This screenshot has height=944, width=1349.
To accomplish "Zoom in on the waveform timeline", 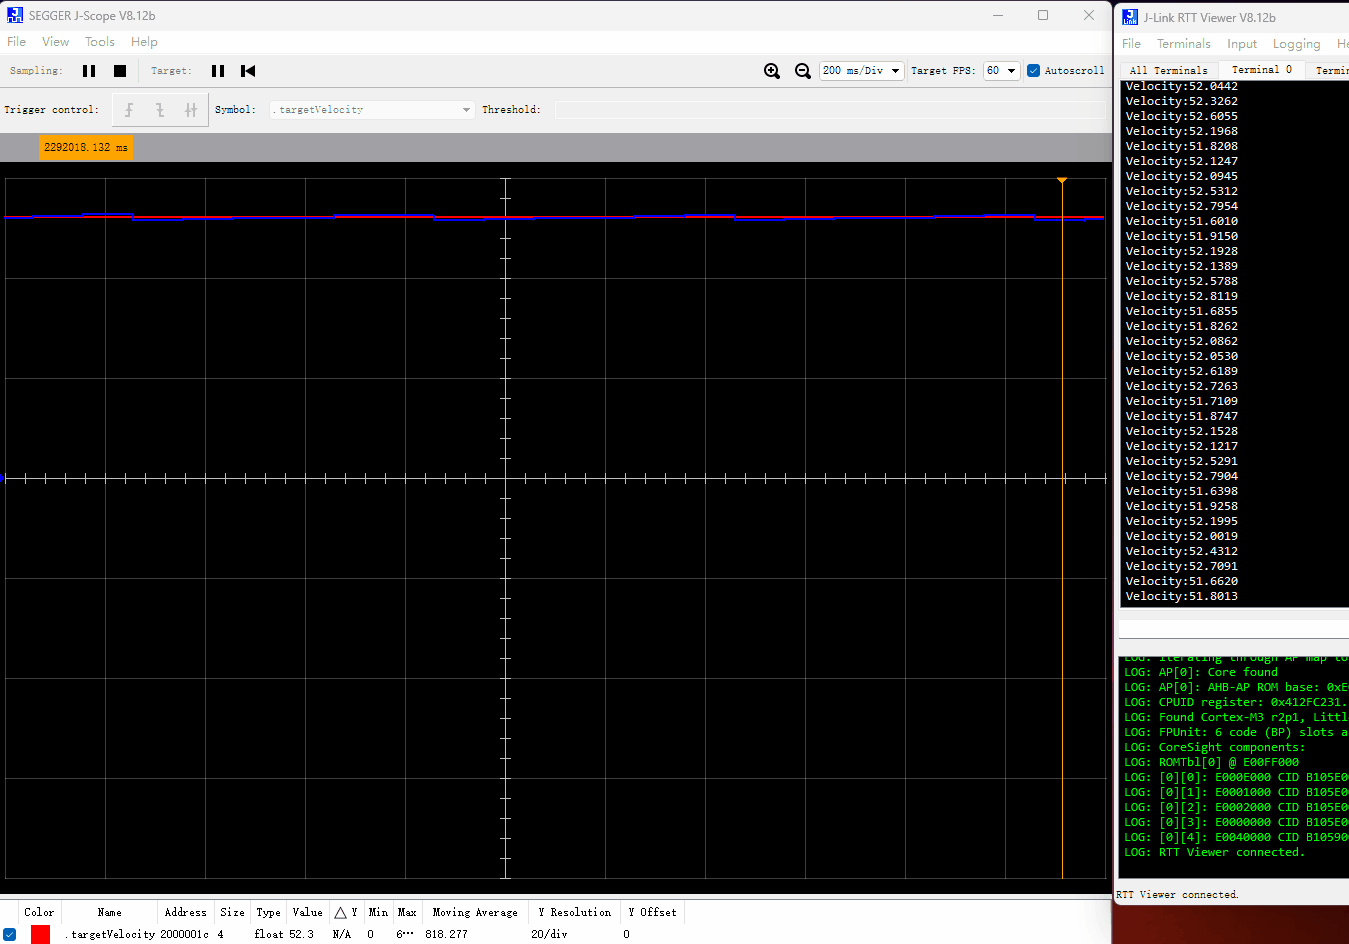I will (x=771, y=70).
